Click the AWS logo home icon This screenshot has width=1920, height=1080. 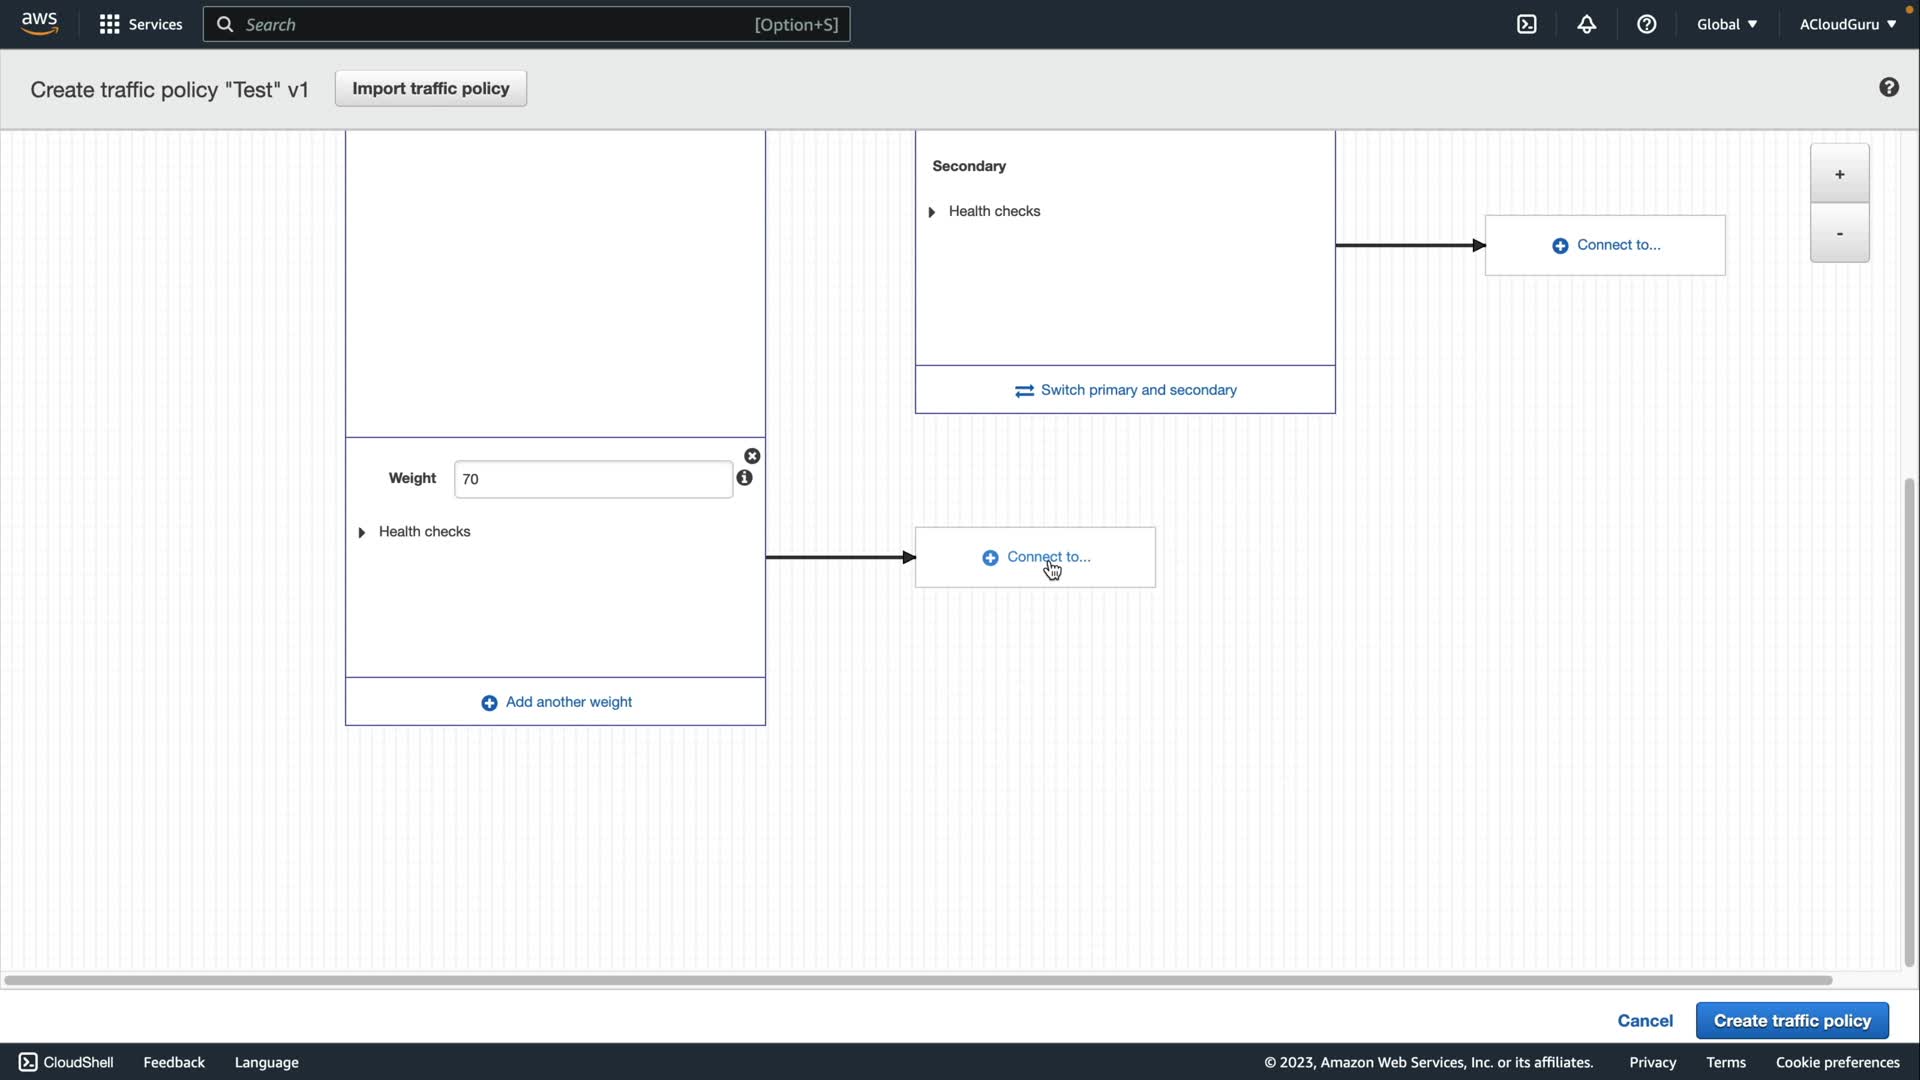point(39,23)
